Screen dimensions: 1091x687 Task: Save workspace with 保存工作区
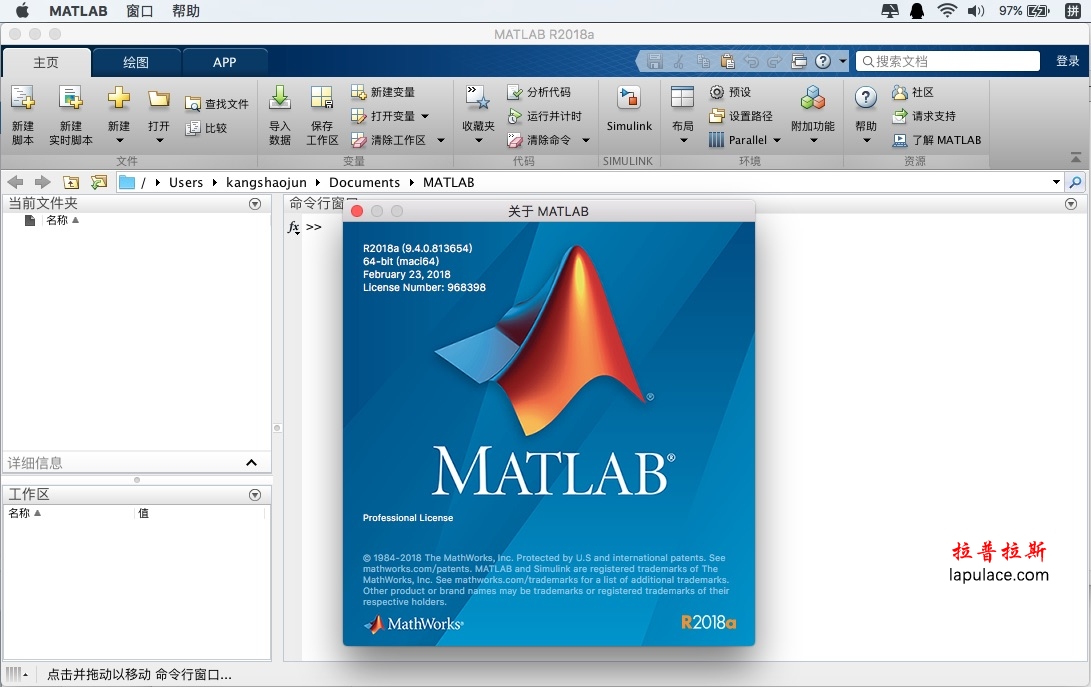pos(322,115)
